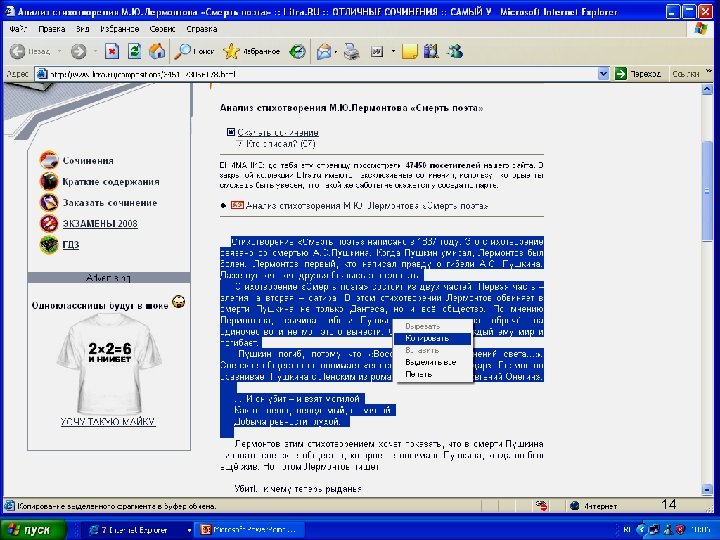Click the RU language indicator in tray

pyautogui.click(x=627, y=530)
